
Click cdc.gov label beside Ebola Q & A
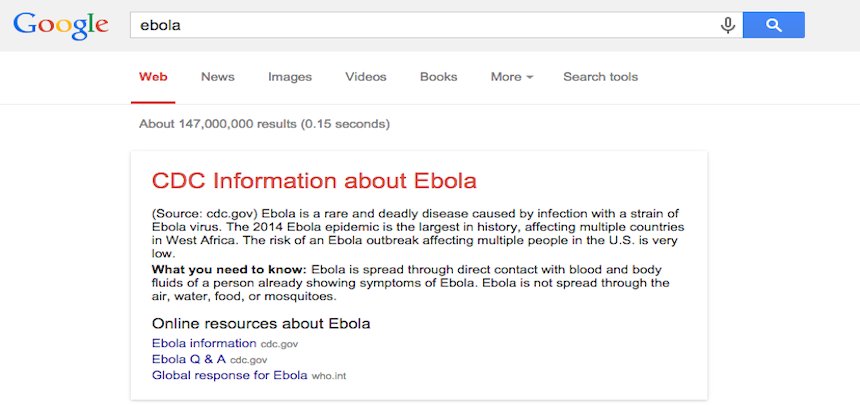pyautogui.click(x=248, y=360)
